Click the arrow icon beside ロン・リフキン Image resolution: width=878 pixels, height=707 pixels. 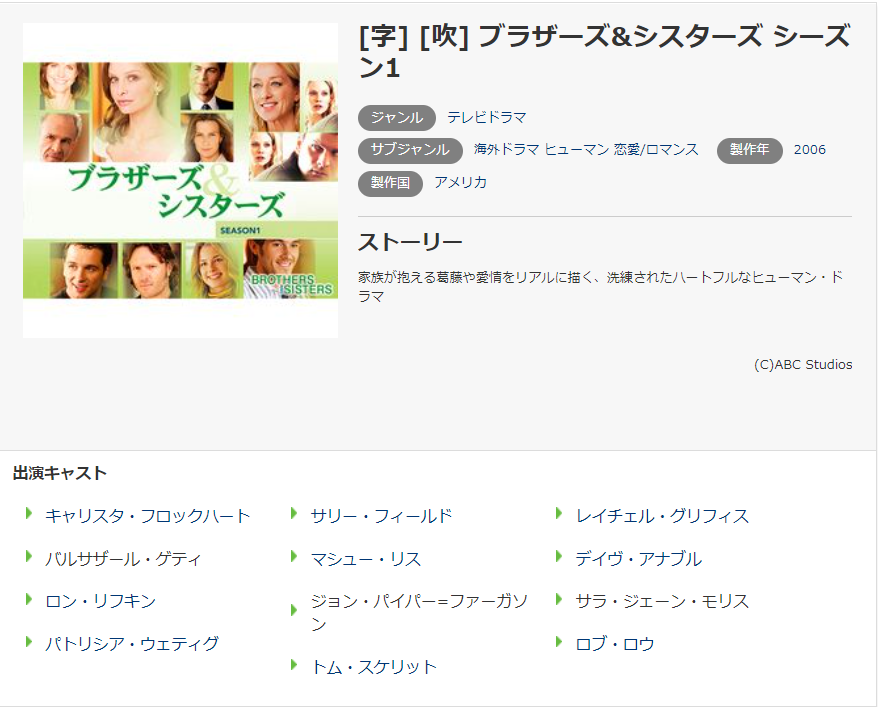pos(29,599)
